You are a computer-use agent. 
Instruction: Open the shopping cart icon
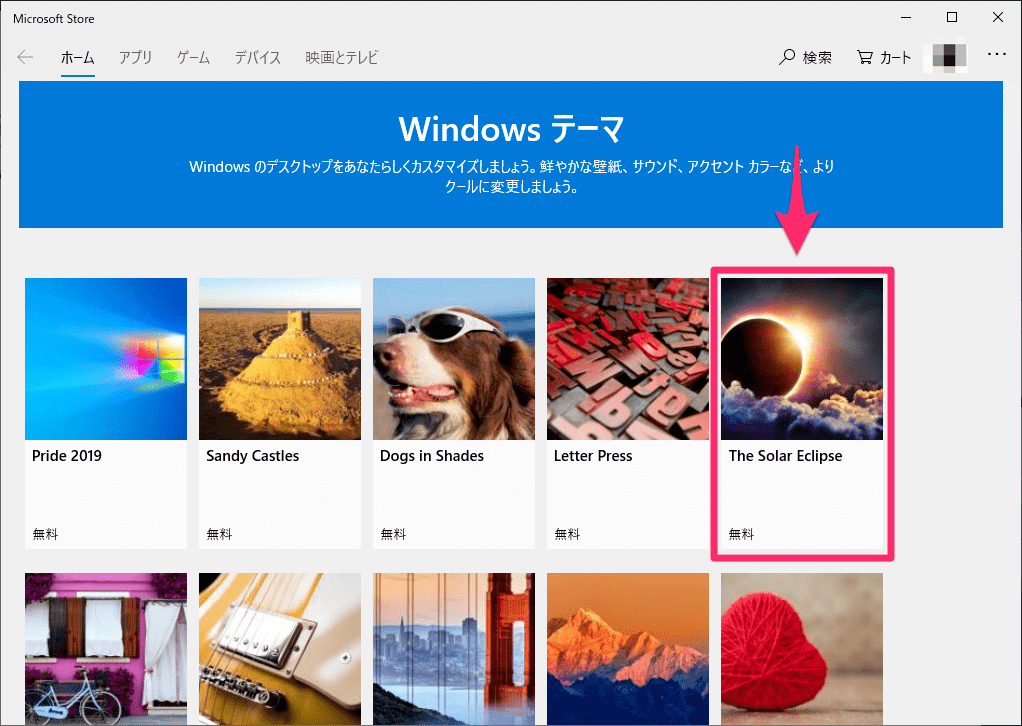point(864,57)
